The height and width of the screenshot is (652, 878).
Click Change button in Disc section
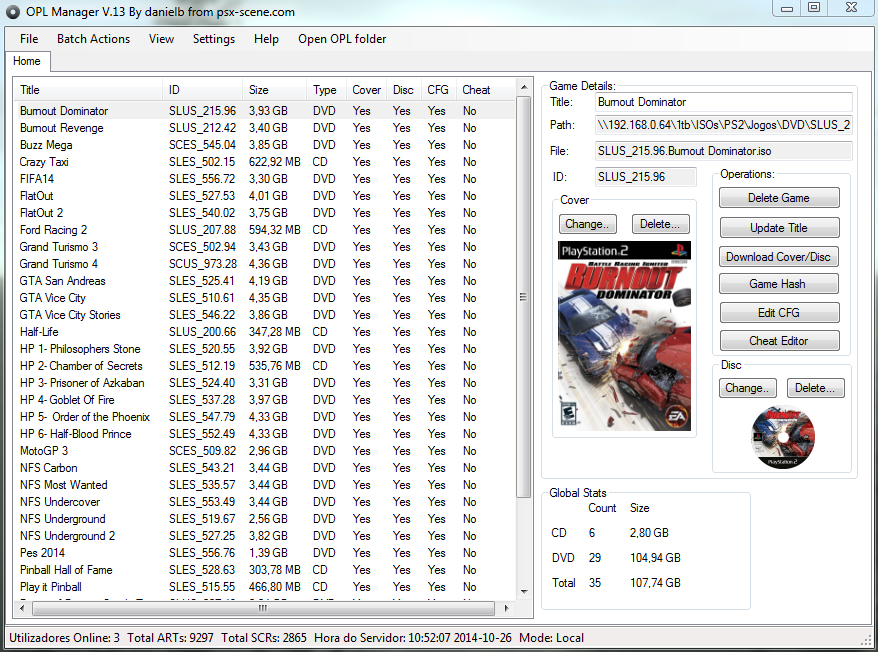(748, 388)
